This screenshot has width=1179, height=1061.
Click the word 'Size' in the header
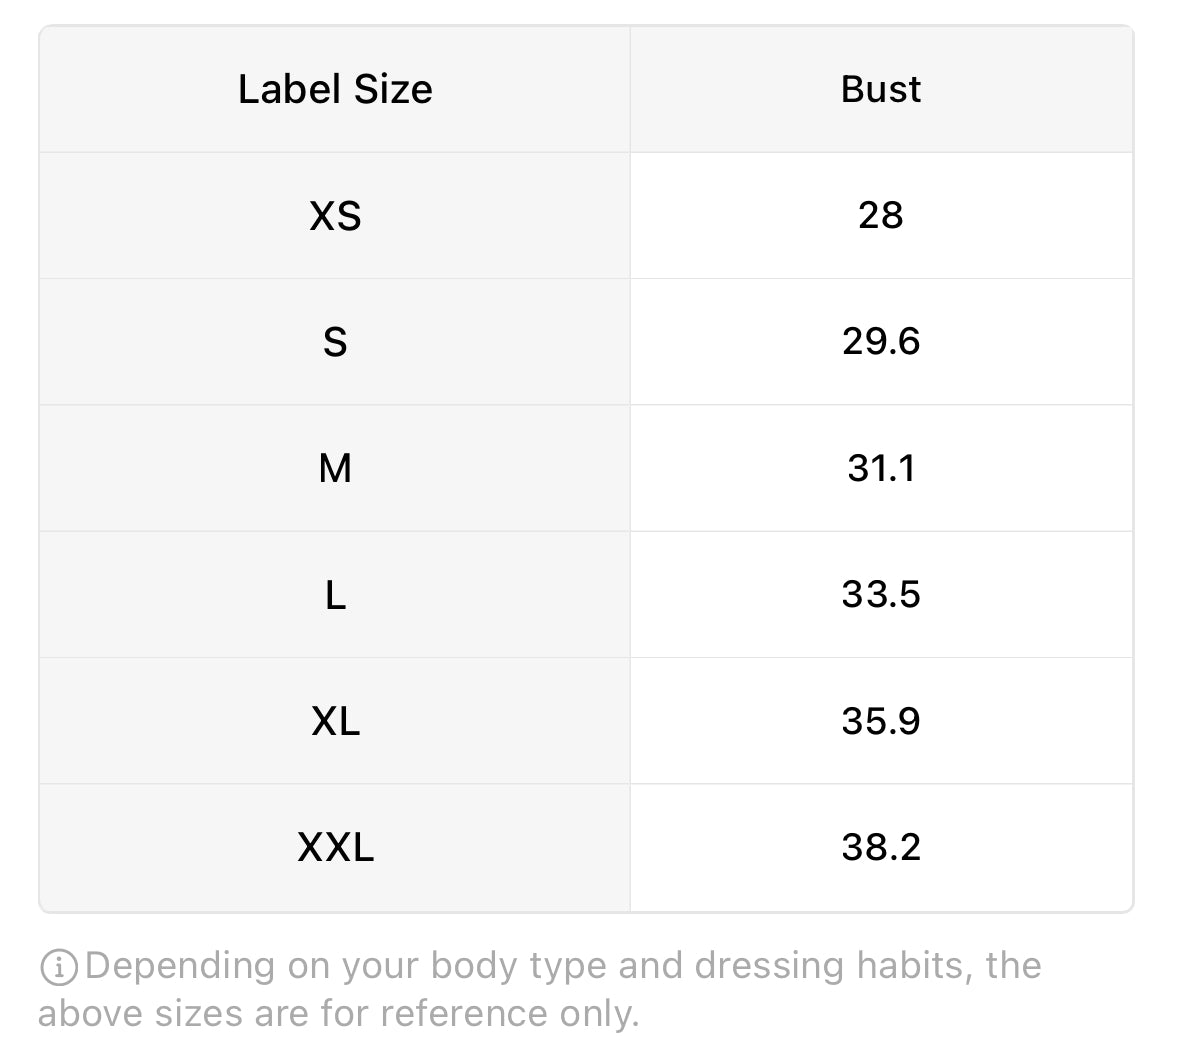[x=392, y=89]
